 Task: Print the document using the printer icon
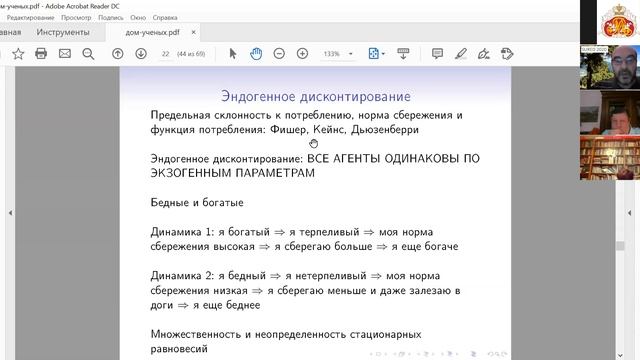(41, 53)
